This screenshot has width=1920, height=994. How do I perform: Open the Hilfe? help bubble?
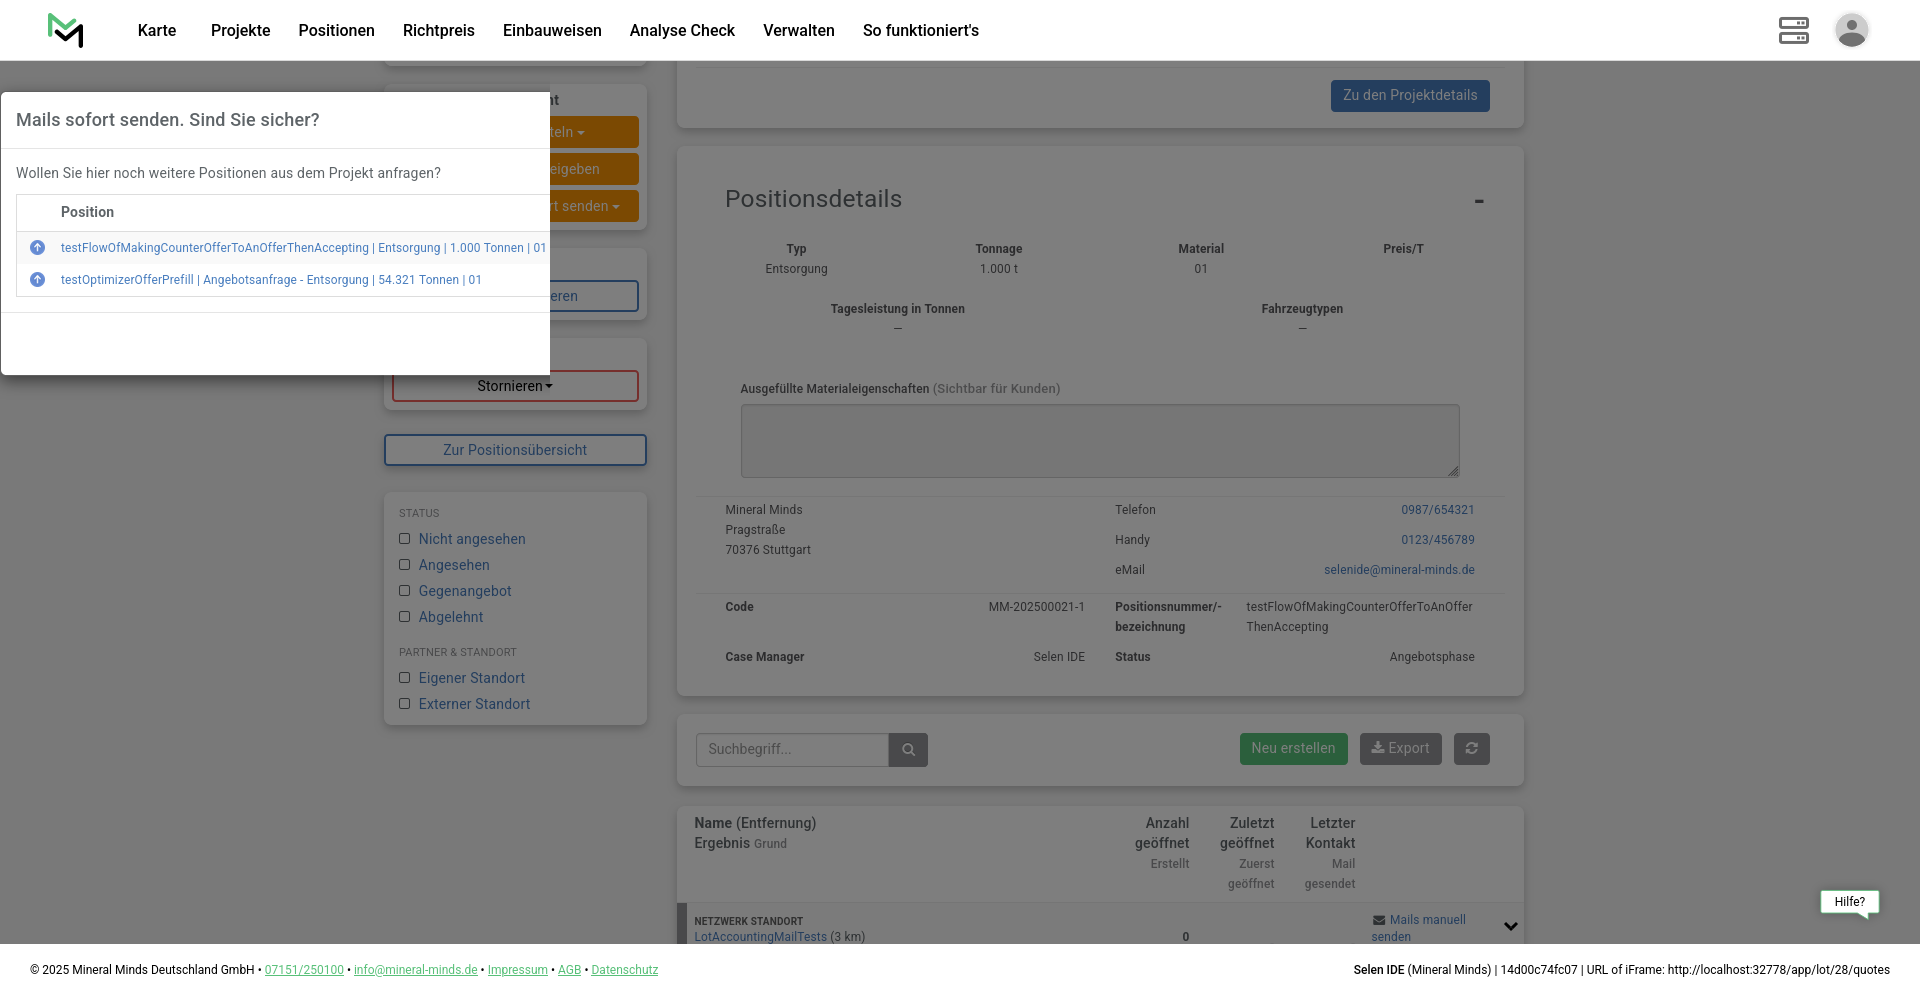pyautogui.click(x=1849, y=902)
